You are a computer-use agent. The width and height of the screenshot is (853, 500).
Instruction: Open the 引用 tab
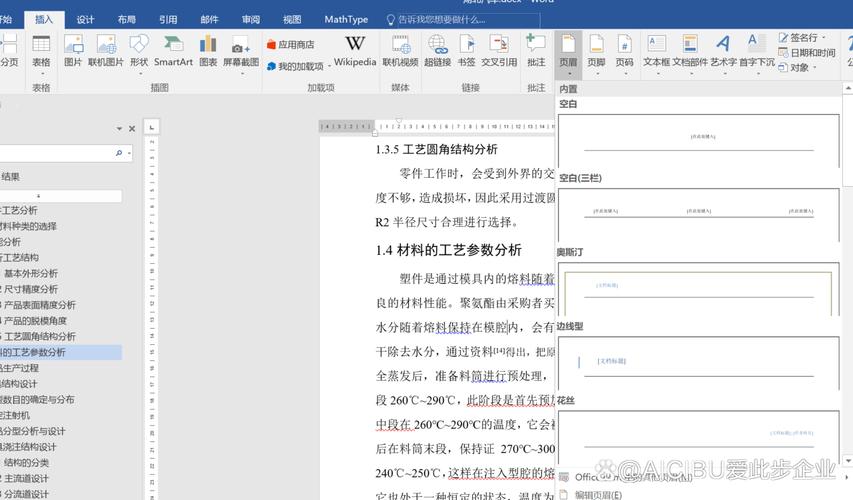tap(168, 20)
